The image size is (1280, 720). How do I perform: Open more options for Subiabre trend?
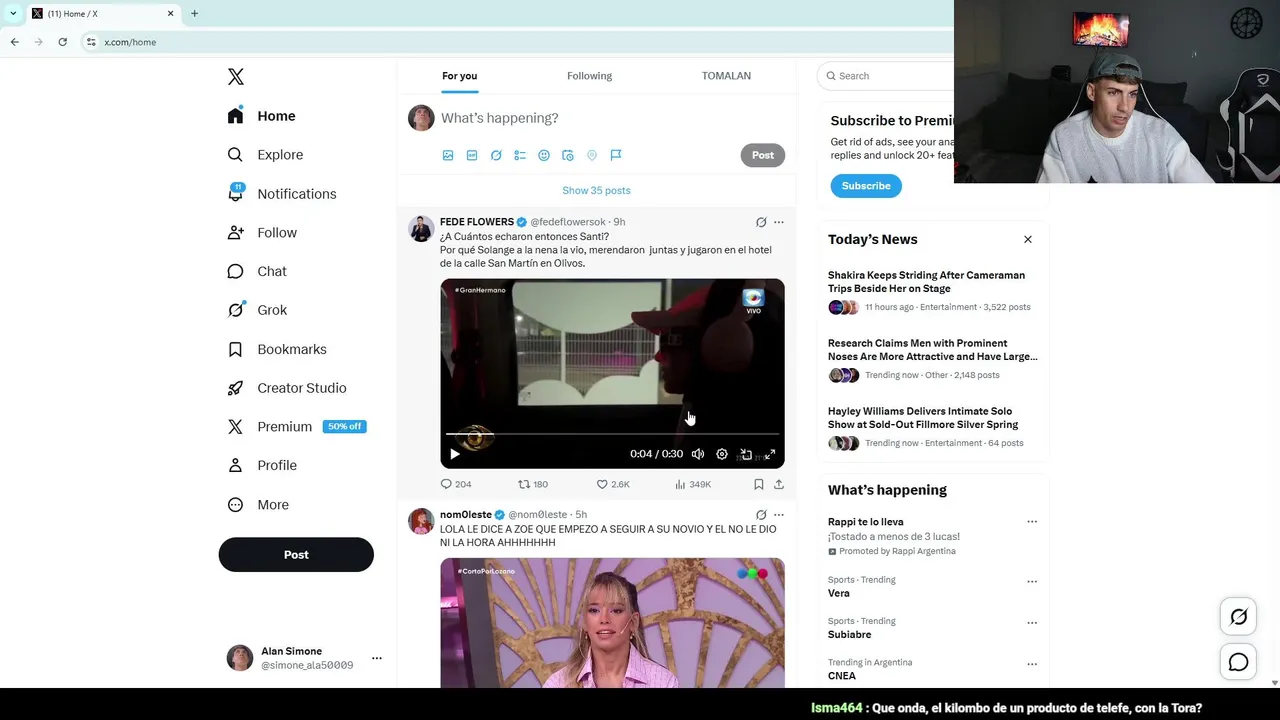(x=1032, y=623)
